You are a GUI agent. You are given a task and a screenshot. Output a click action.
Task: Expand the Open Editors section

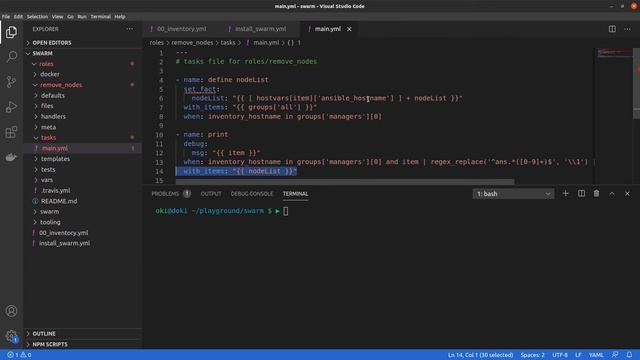pos(83,42)
